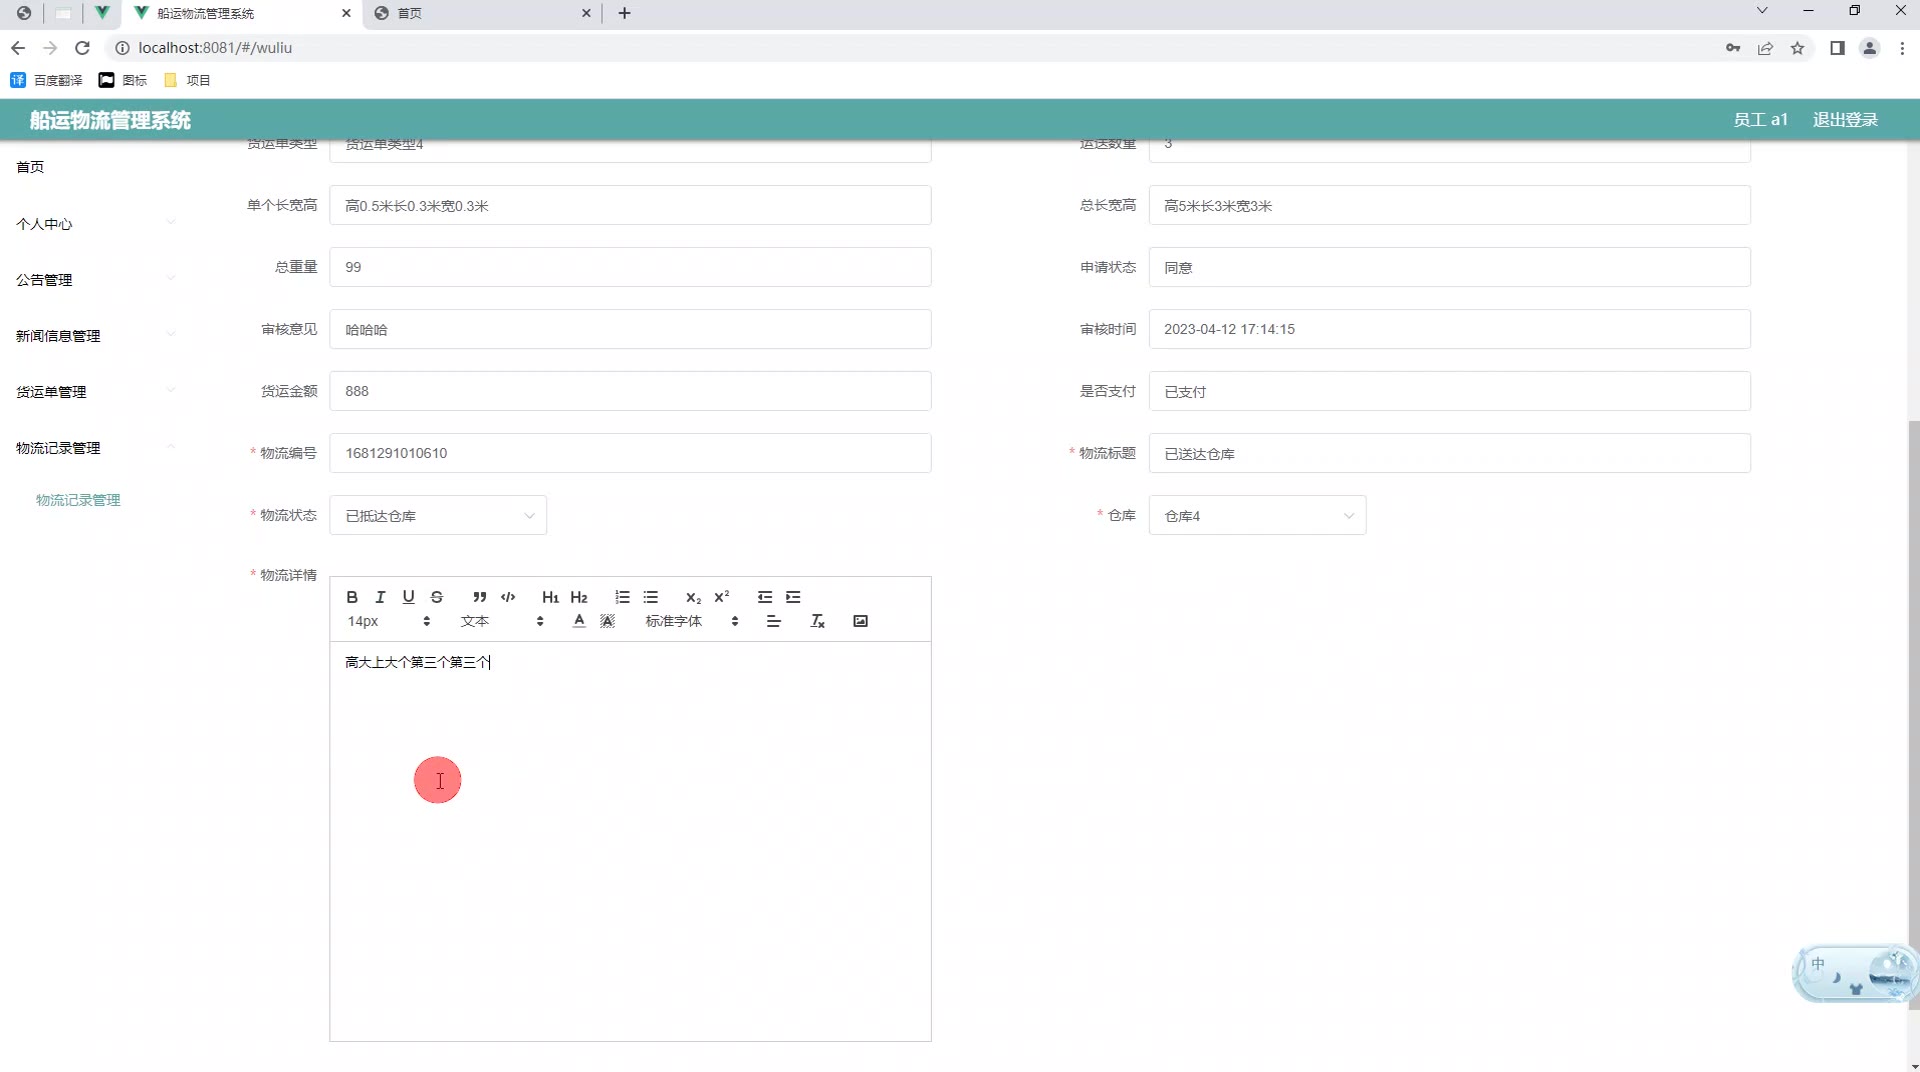Open the text color picker

click(x=579, y=621)
